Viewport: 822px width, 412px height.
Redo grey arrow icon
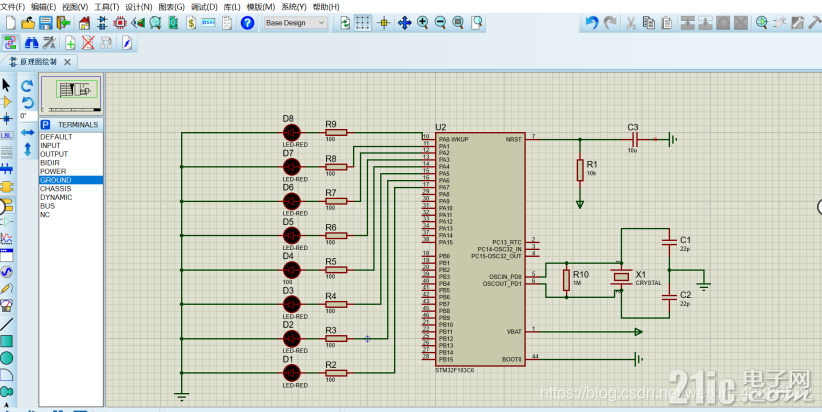[x=610, y=23]
